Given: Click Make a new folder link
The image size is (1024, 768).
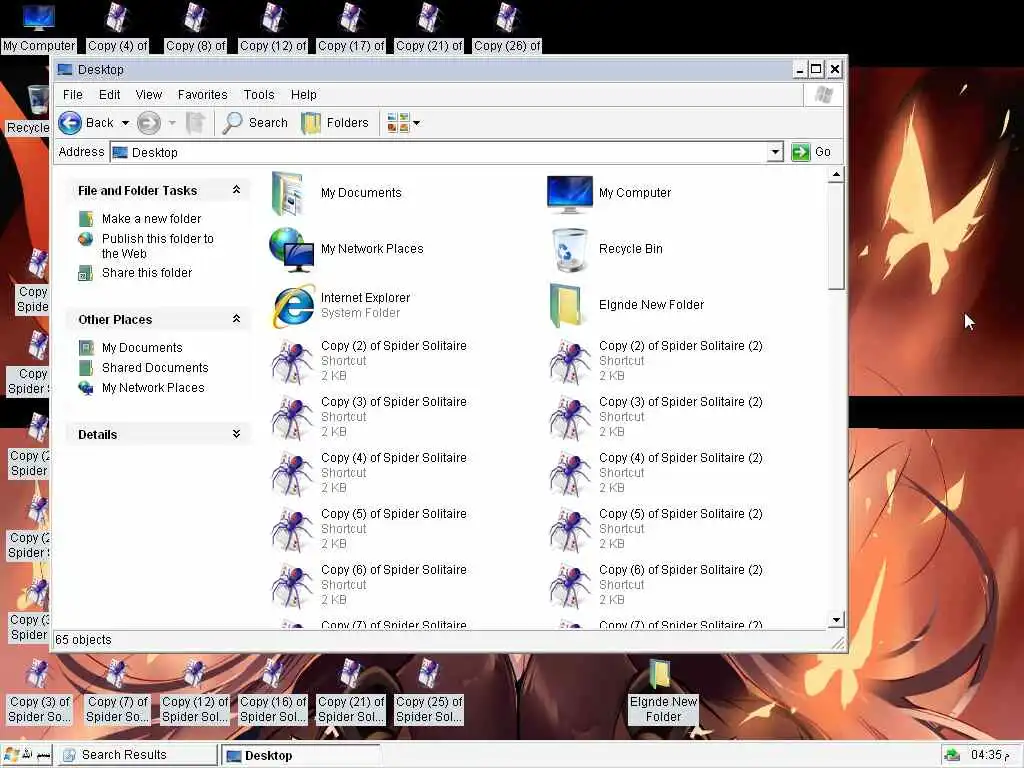Looking at the screenshot, I should pyautogui.click(x=152, y=219).
